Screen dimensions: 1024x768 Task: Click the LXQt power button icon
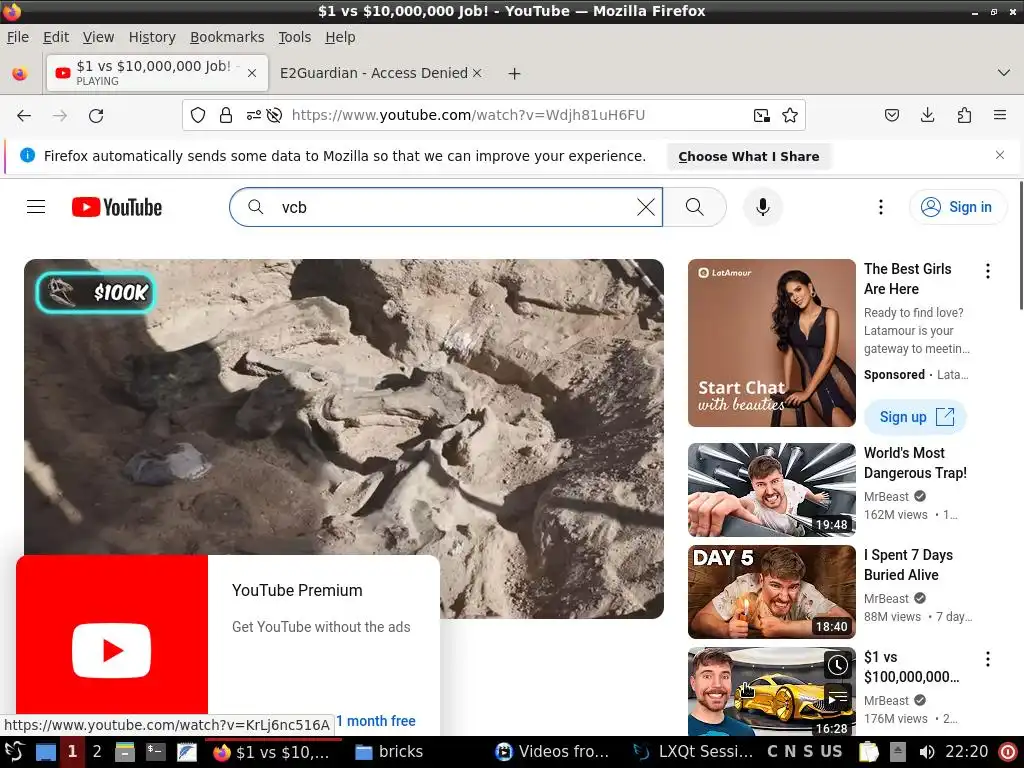[1008, 752]
